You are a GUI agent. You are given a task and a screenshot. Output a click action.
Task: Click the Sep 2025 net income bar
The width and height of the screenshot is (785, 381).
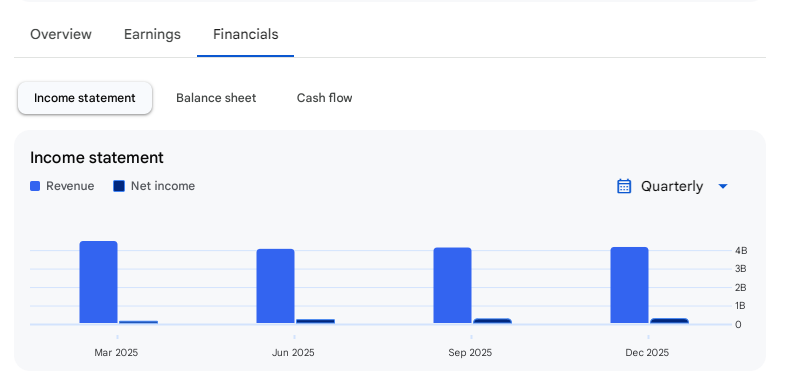[x=493, y=321]
